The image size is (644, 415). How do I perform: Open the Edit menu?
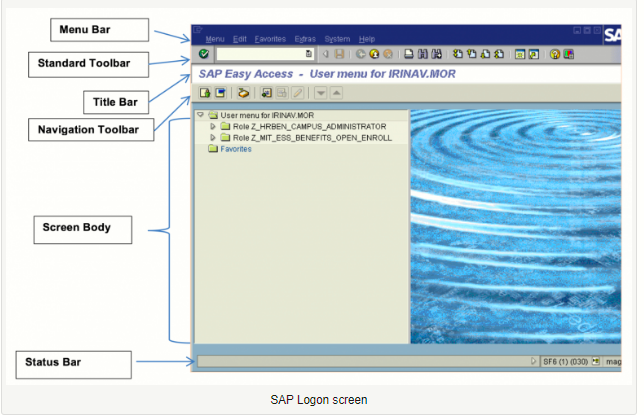[239, 39]
